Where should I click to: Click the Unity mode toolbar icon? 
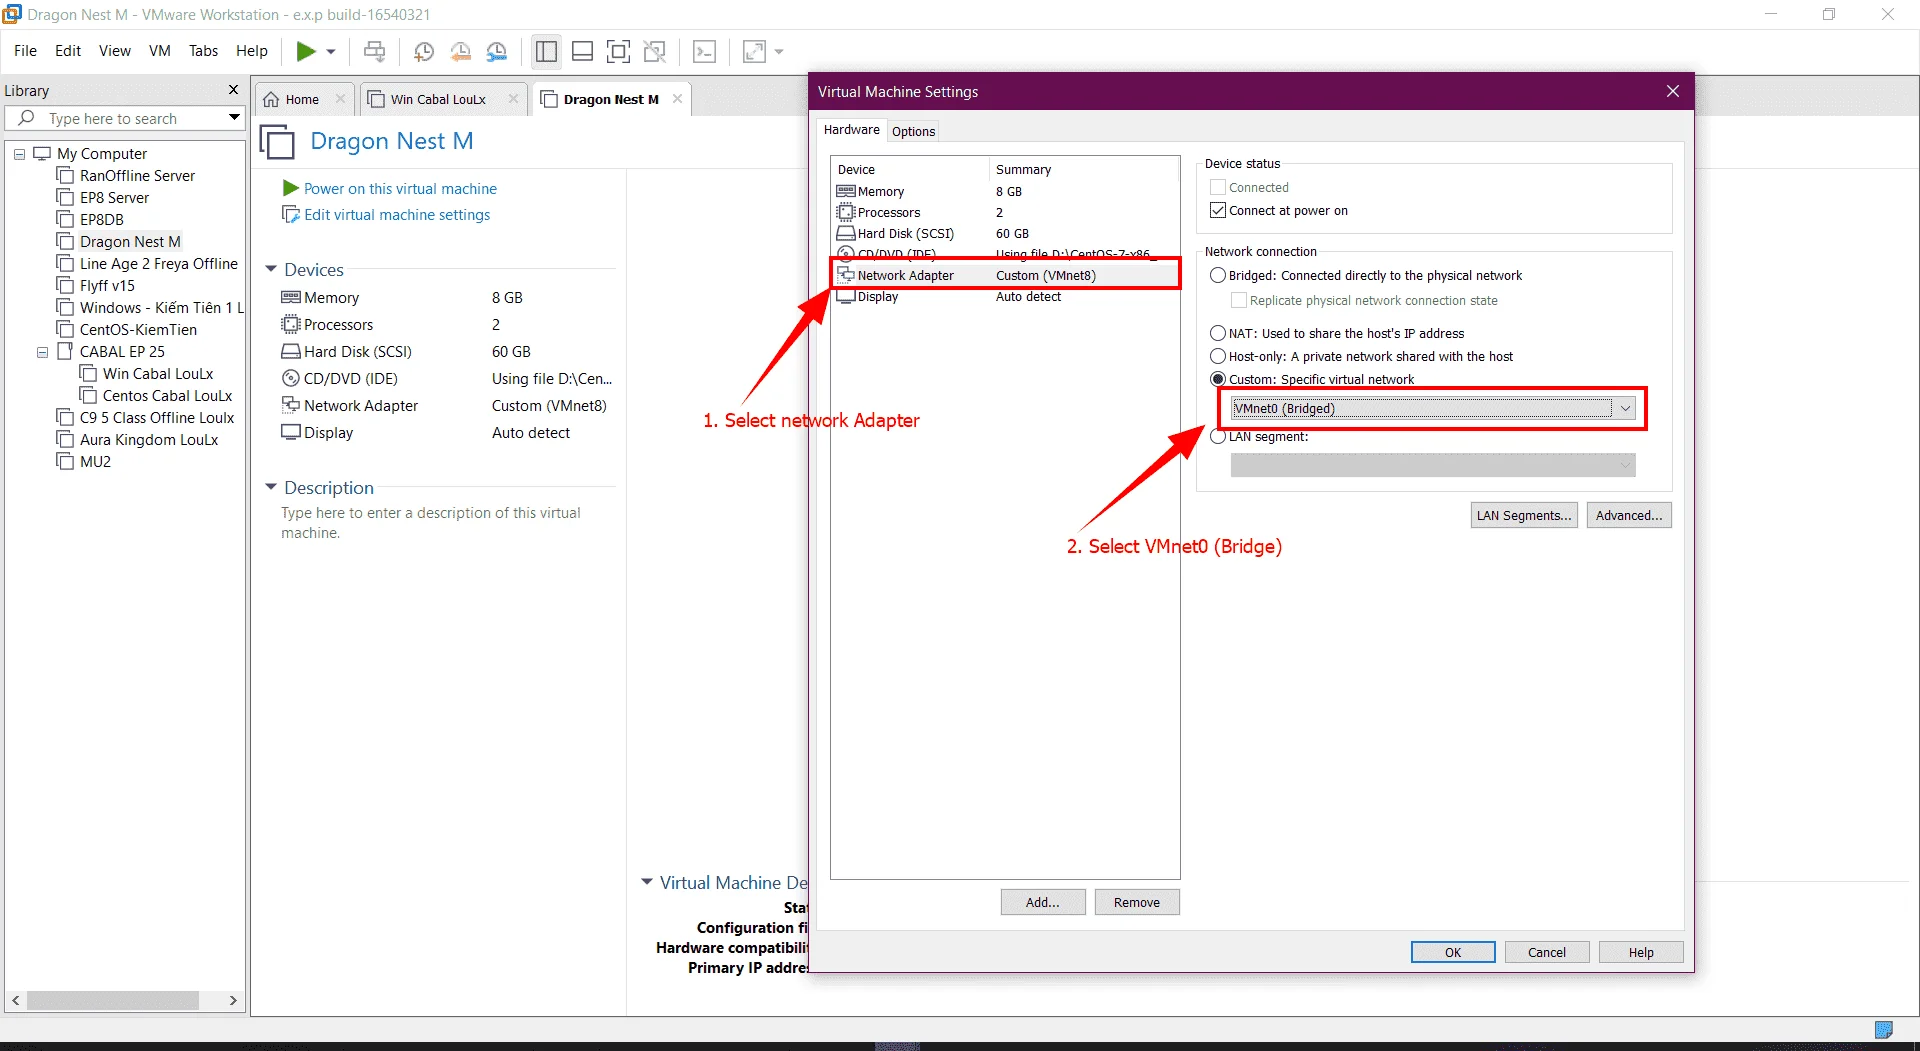pos(655,51)
